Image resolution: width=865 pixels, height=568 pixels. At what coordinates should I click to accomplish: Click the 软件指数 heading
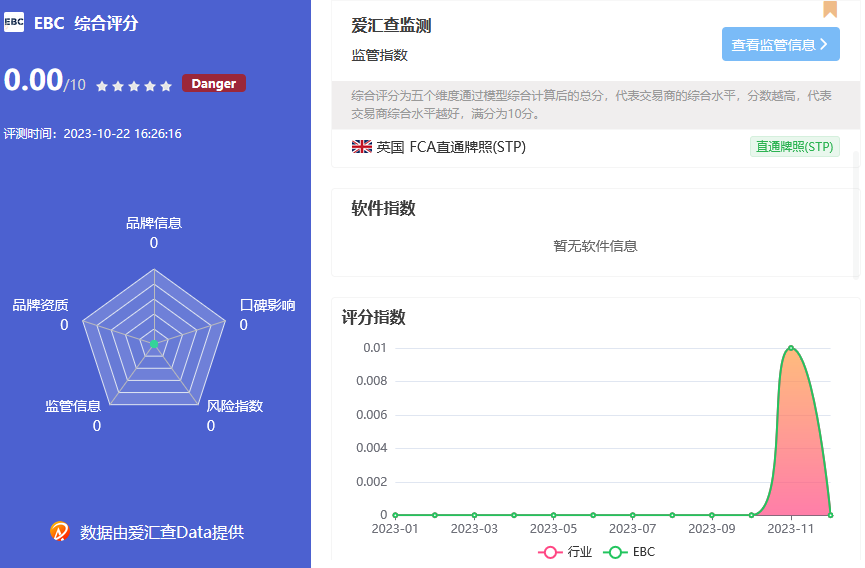point(383,208)
